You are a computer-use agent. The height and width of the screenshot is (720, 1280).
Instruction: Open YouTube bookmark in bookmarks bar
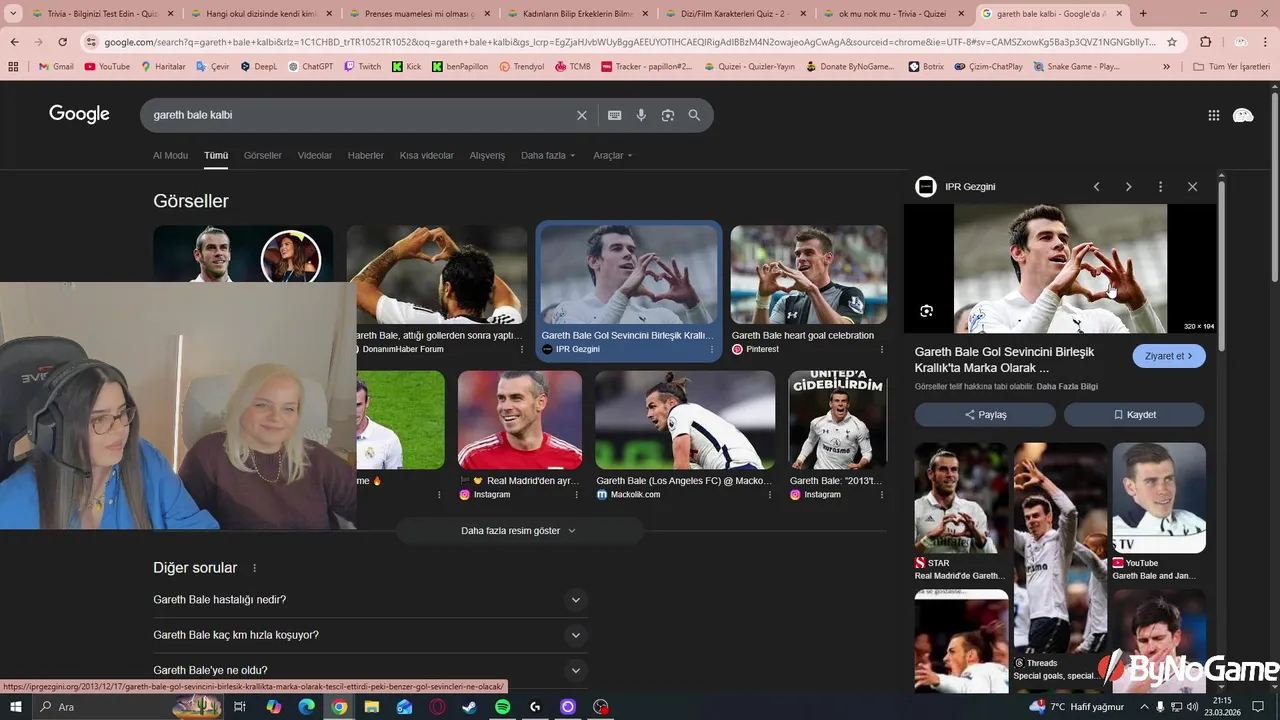(107, 66)
